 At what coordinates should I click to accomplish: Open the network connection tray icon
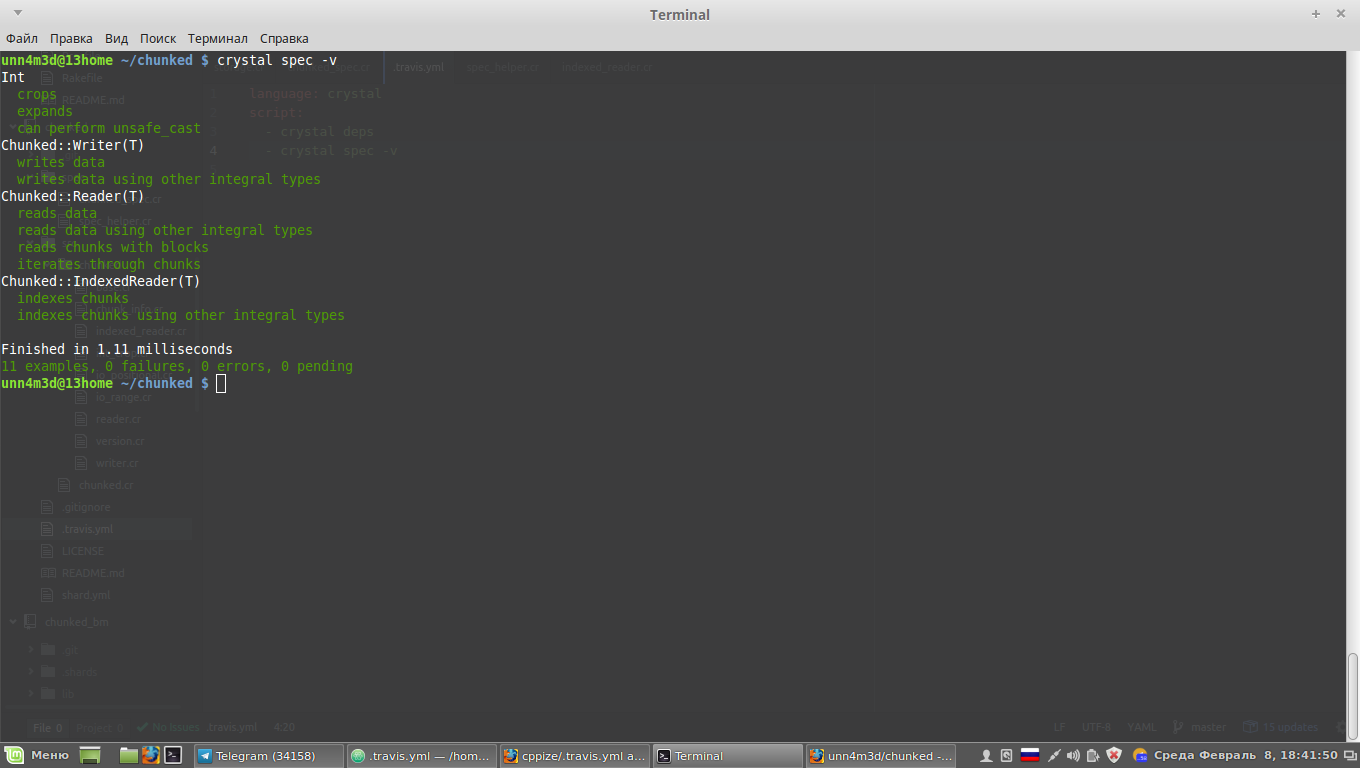coord(1054,756)
